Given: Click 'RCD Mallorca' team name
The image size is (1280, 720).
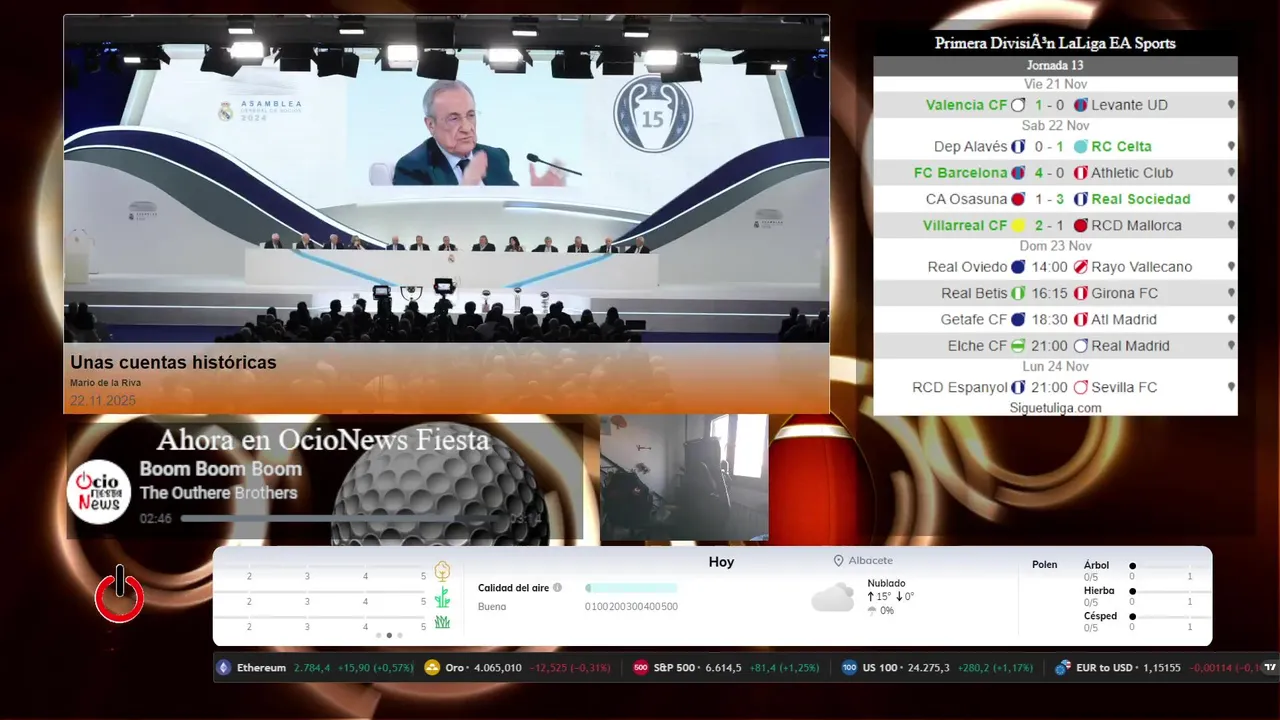Looking at the screenshot, I should pyautogui.click(x=1137, y=225).
